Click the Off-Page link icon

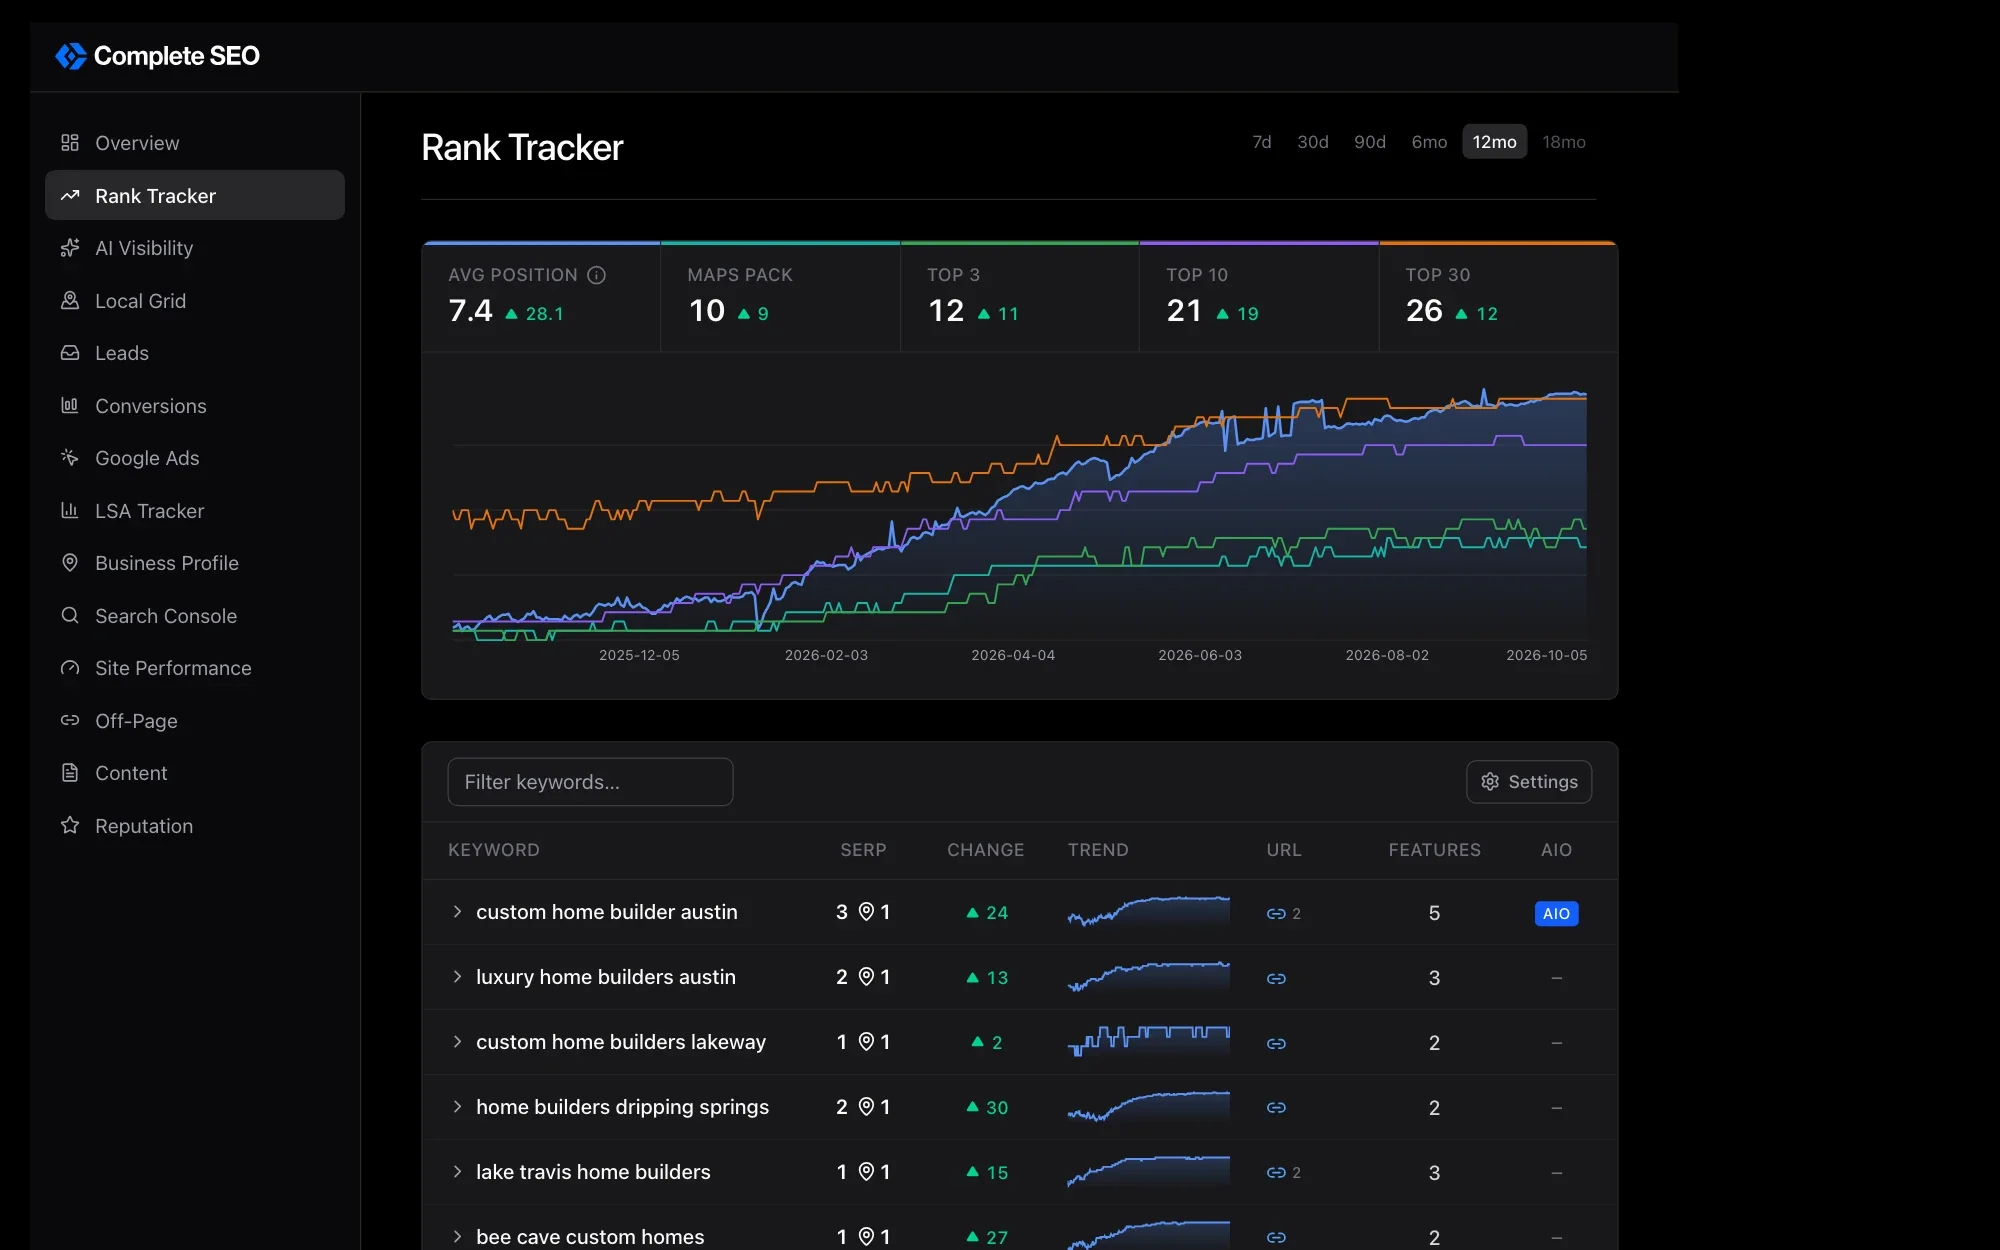coord(70,721)
